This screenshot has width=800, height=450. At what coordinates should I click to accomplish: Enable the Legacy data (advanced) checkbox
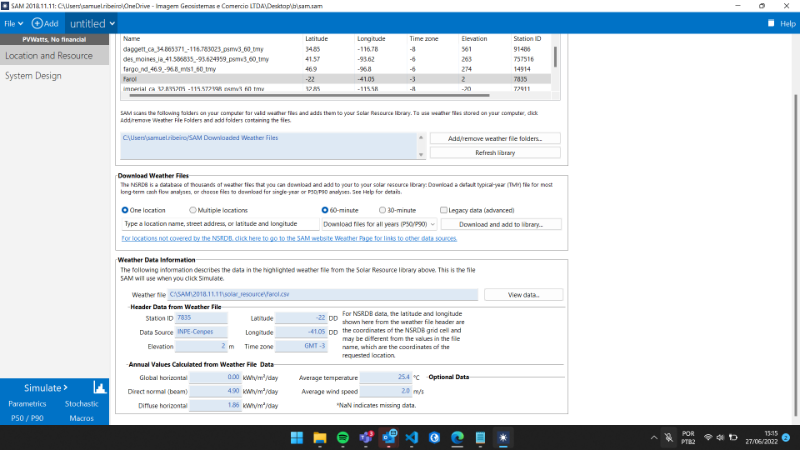(x=445, y=211)
